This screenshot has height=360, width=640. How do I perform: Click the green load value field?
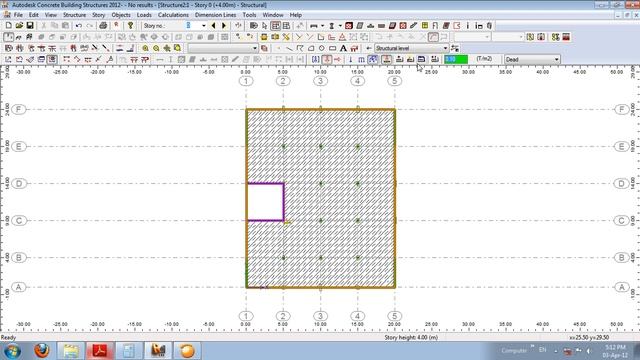[456, 60]
